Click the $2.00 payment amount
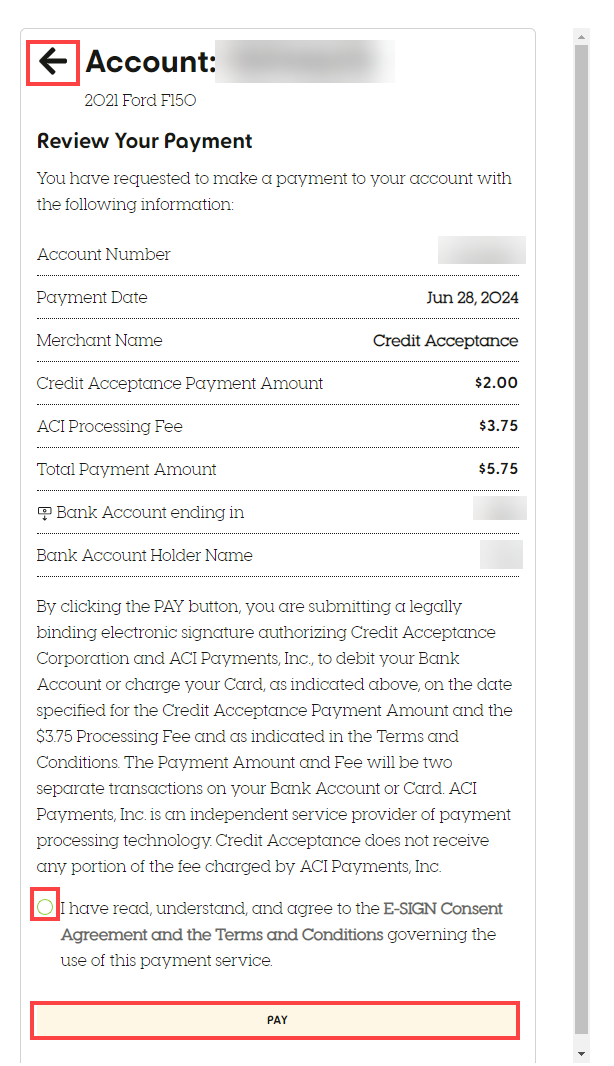Image resolution: width=614 pixels, height=1066 pixels. pos(496,384)
